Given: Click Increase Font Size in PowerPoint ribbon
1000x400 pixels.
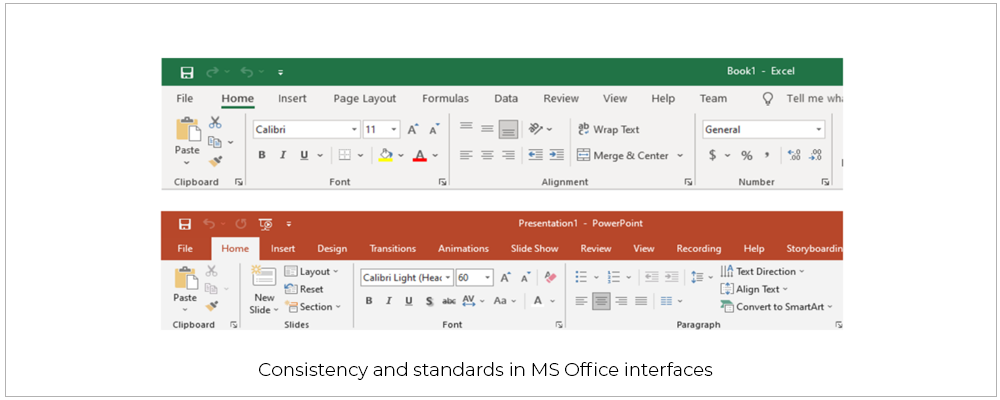Looking at the screenshot, I should tap(506, 278).
